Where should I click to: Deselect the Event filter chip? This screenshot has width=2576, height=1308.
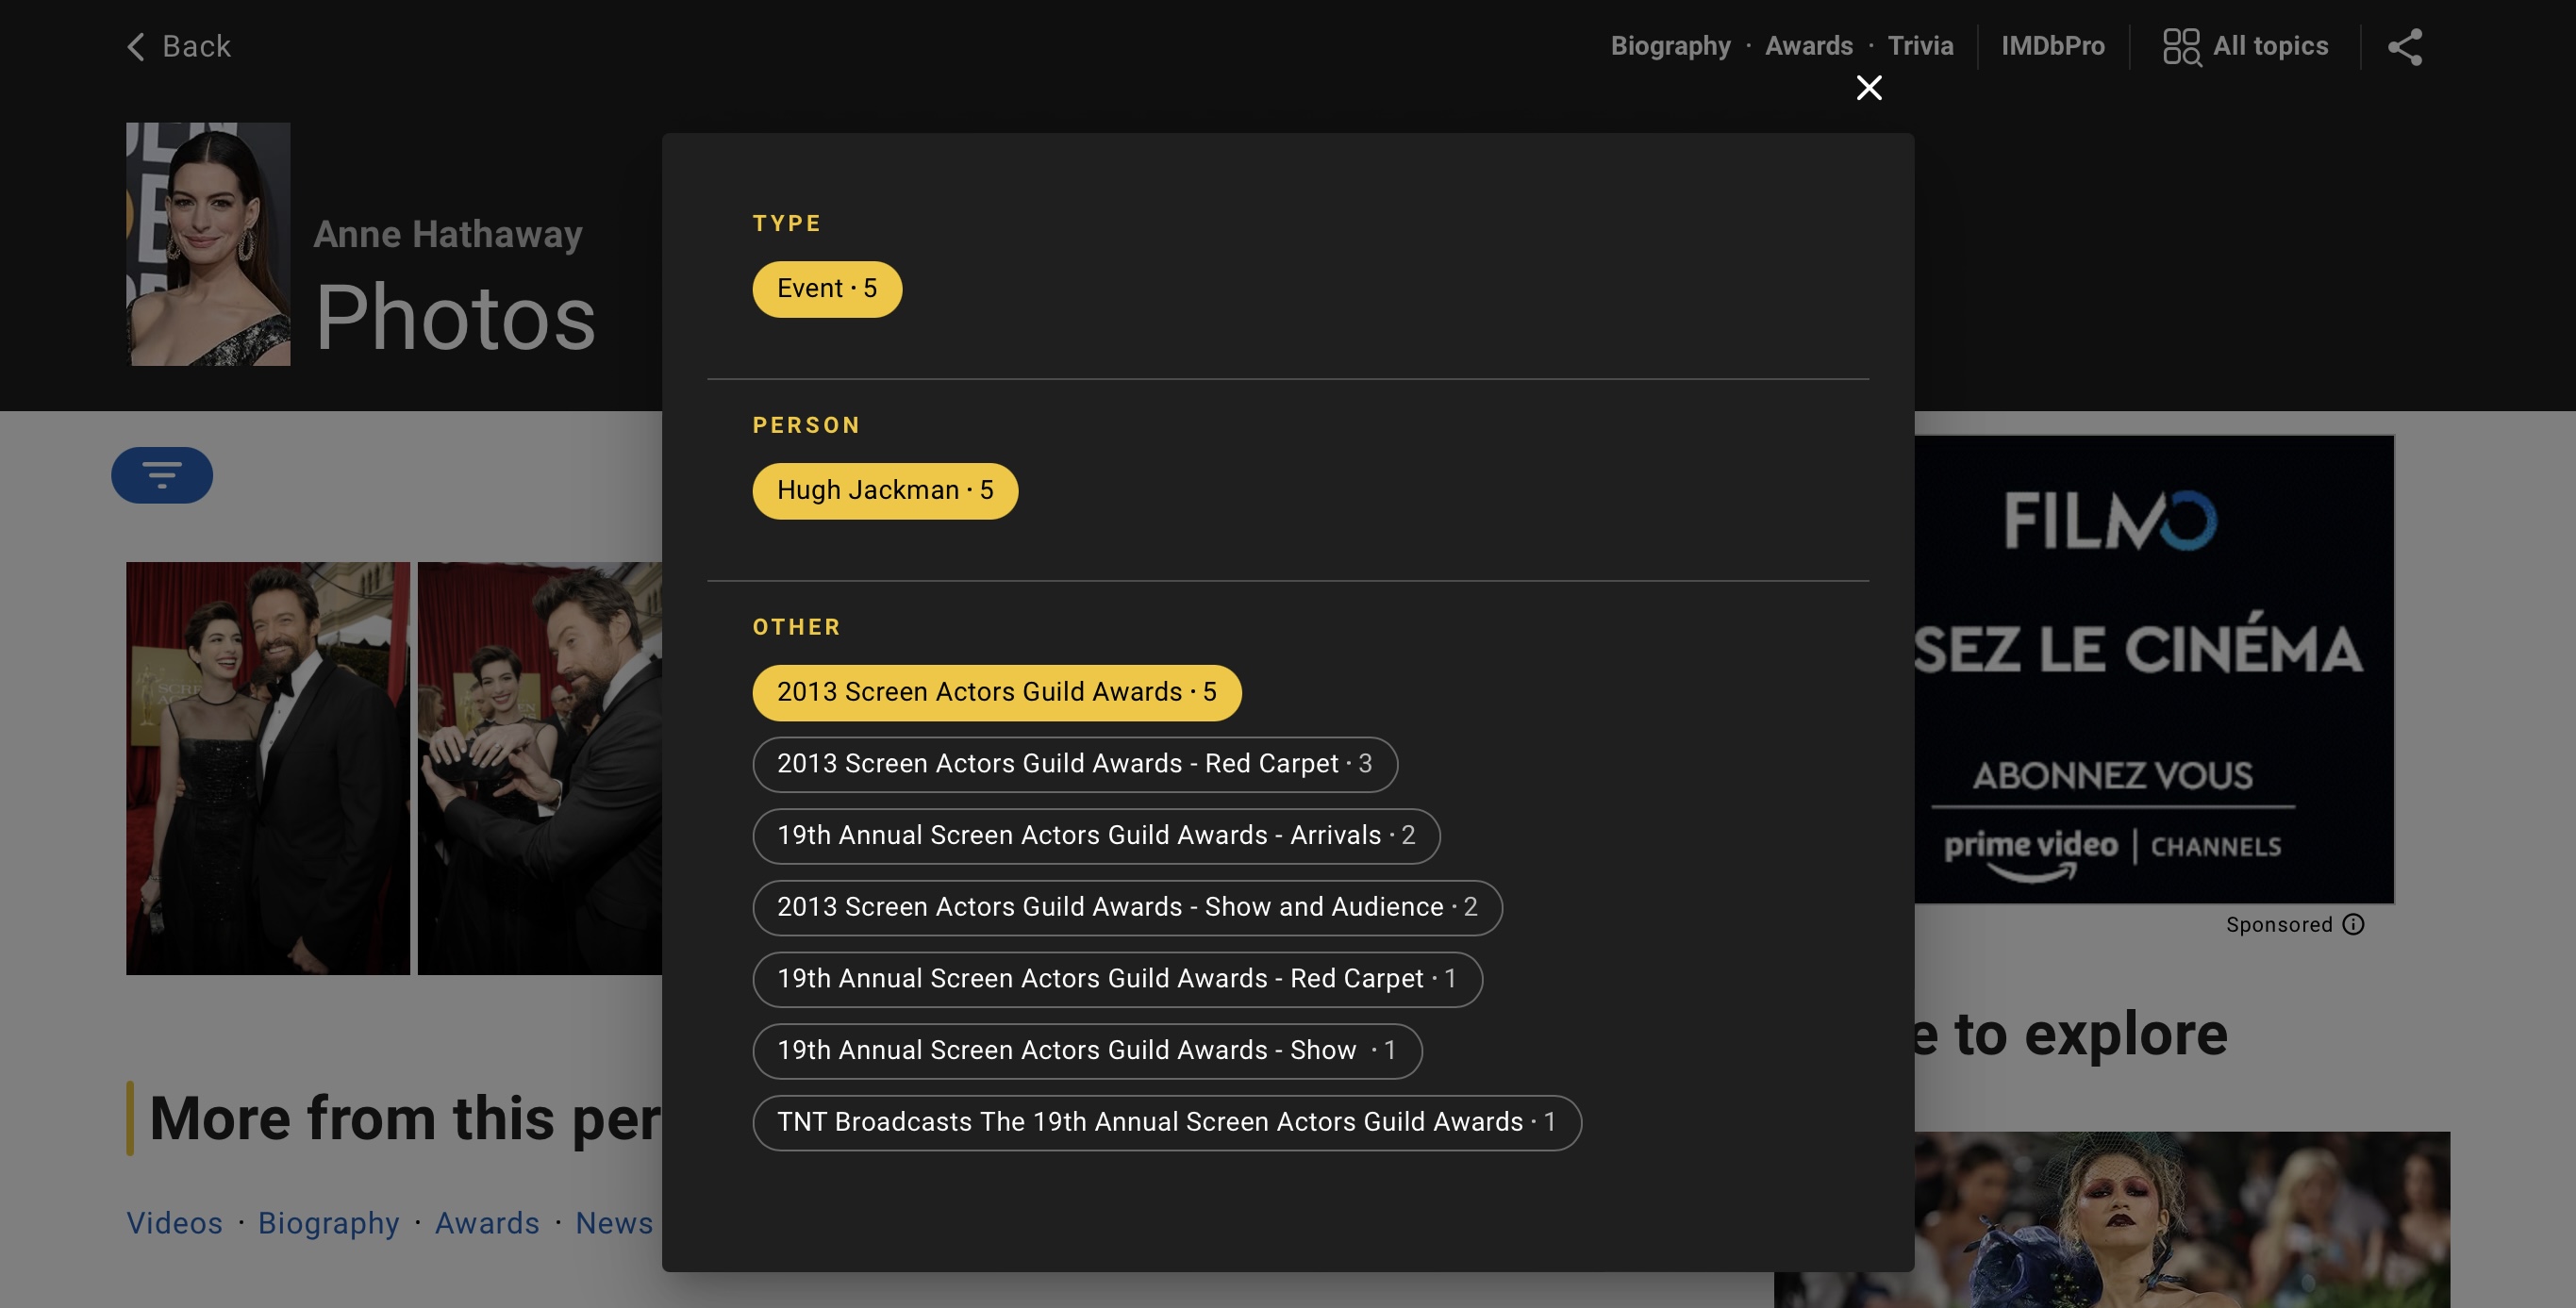pyautogui.click(x=826, y=289)
